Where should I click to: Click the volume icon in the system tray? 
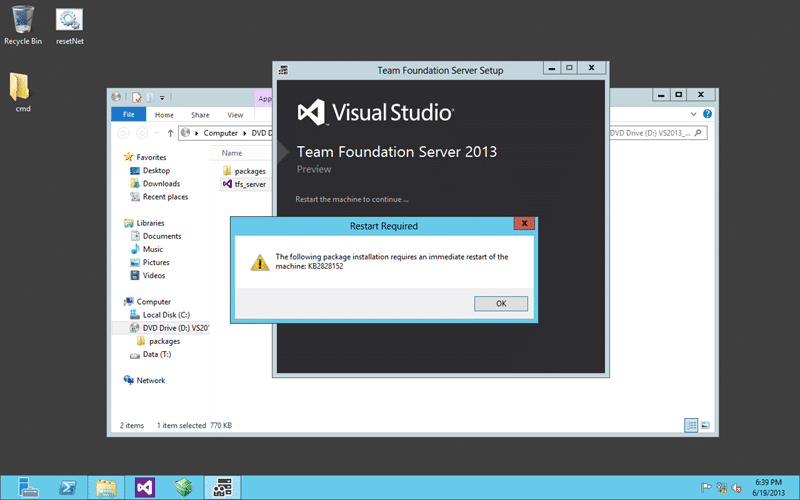click(x=736, y=488)
